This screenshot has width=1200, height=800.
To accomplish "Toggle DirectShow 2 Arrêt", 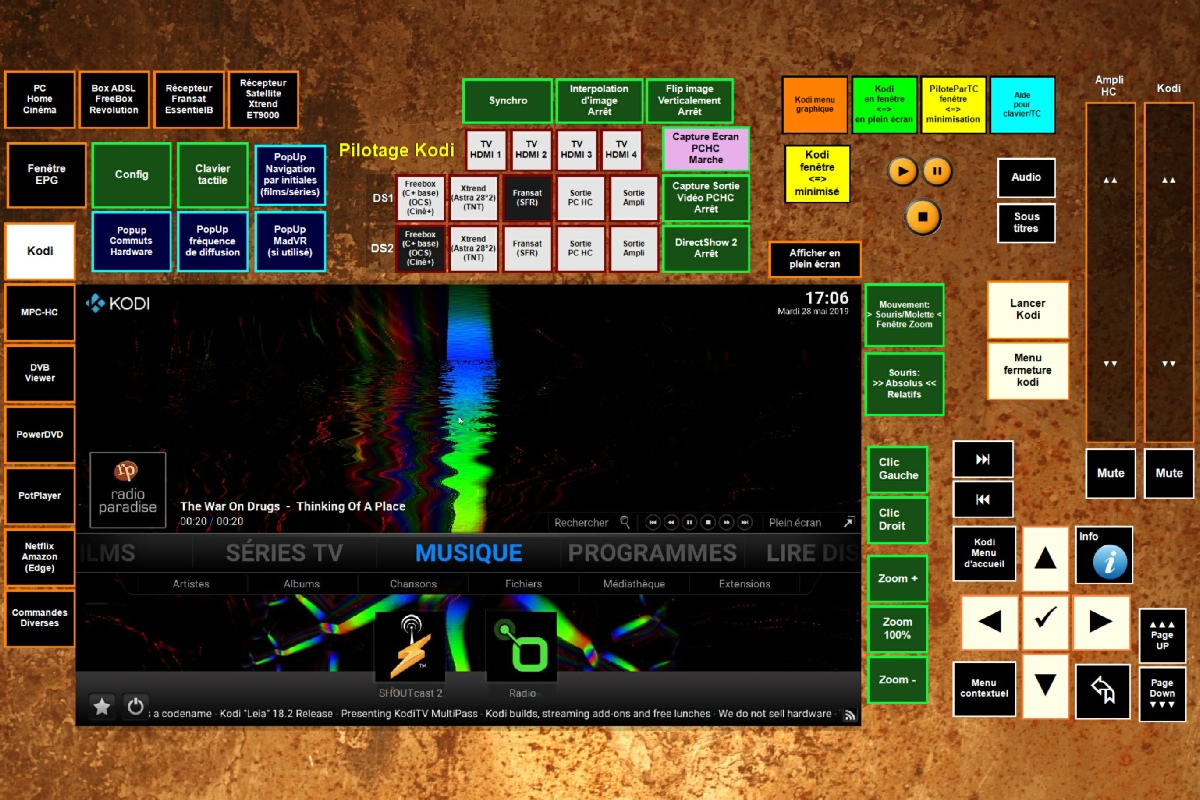I will coord(706,248).
